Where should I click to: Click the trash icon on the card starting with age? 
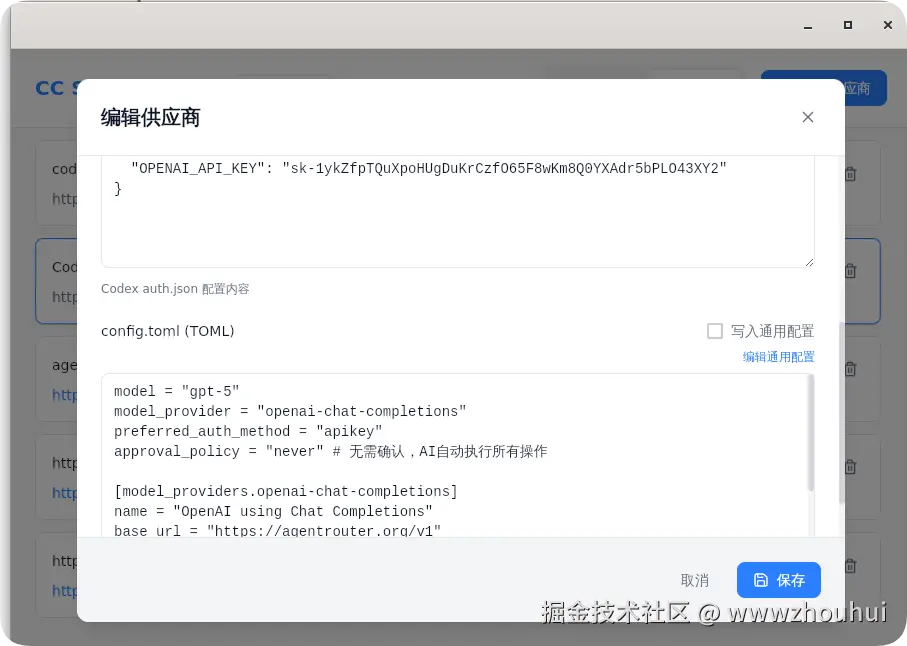pos(850,368)
